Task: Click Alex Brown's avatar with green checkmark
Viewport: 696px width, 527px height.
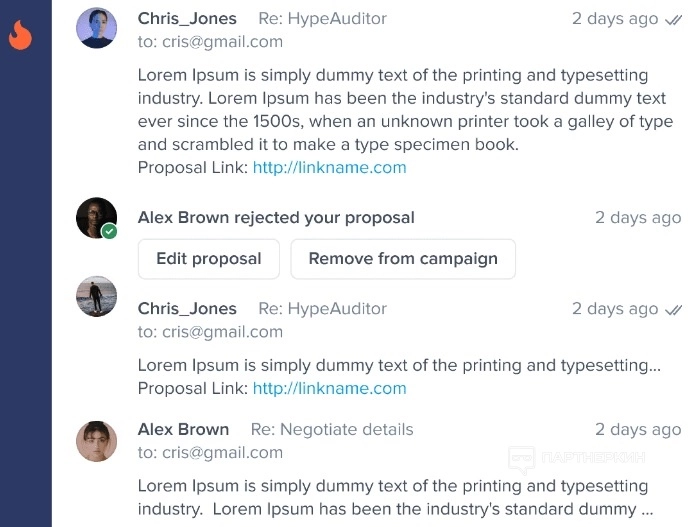Action: (97, 217)
